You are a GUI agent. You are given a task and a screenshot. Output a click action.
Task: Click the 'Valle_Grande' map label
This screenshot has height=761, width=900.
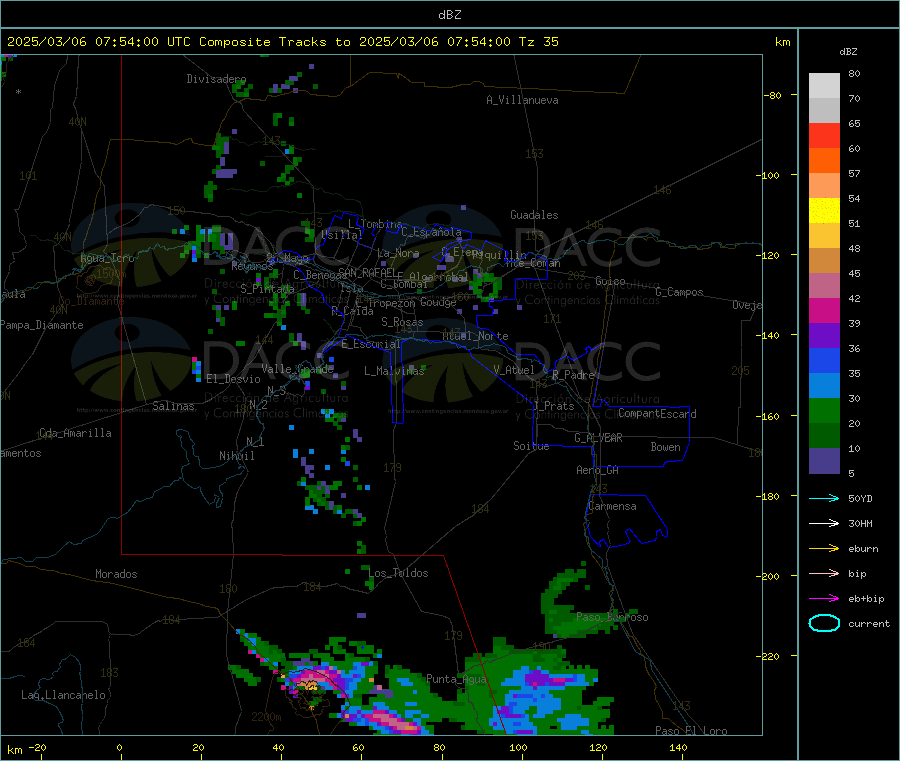click(x=297, y=369)
